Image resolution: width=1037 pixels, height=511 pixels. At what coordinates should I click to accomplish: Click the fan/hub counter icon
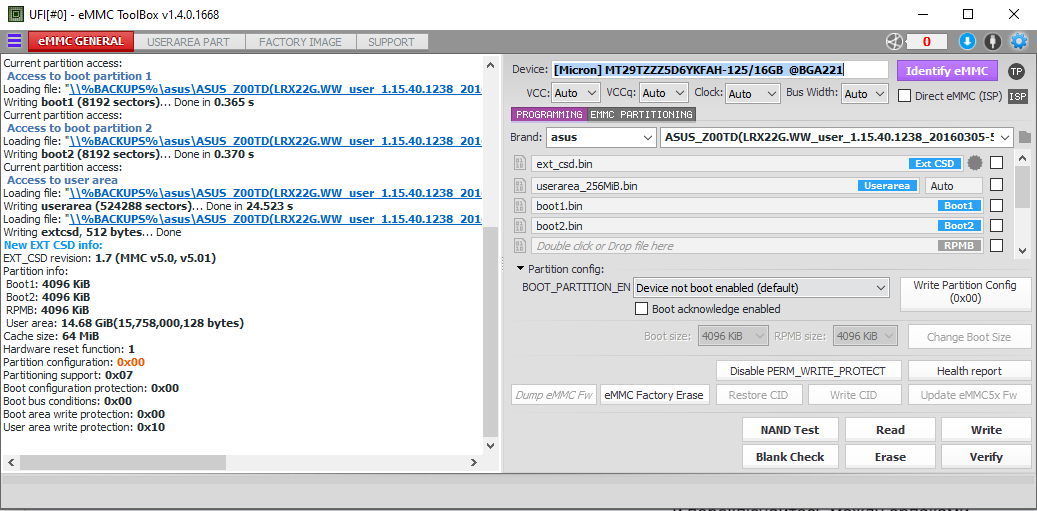[x=894, y=42]
